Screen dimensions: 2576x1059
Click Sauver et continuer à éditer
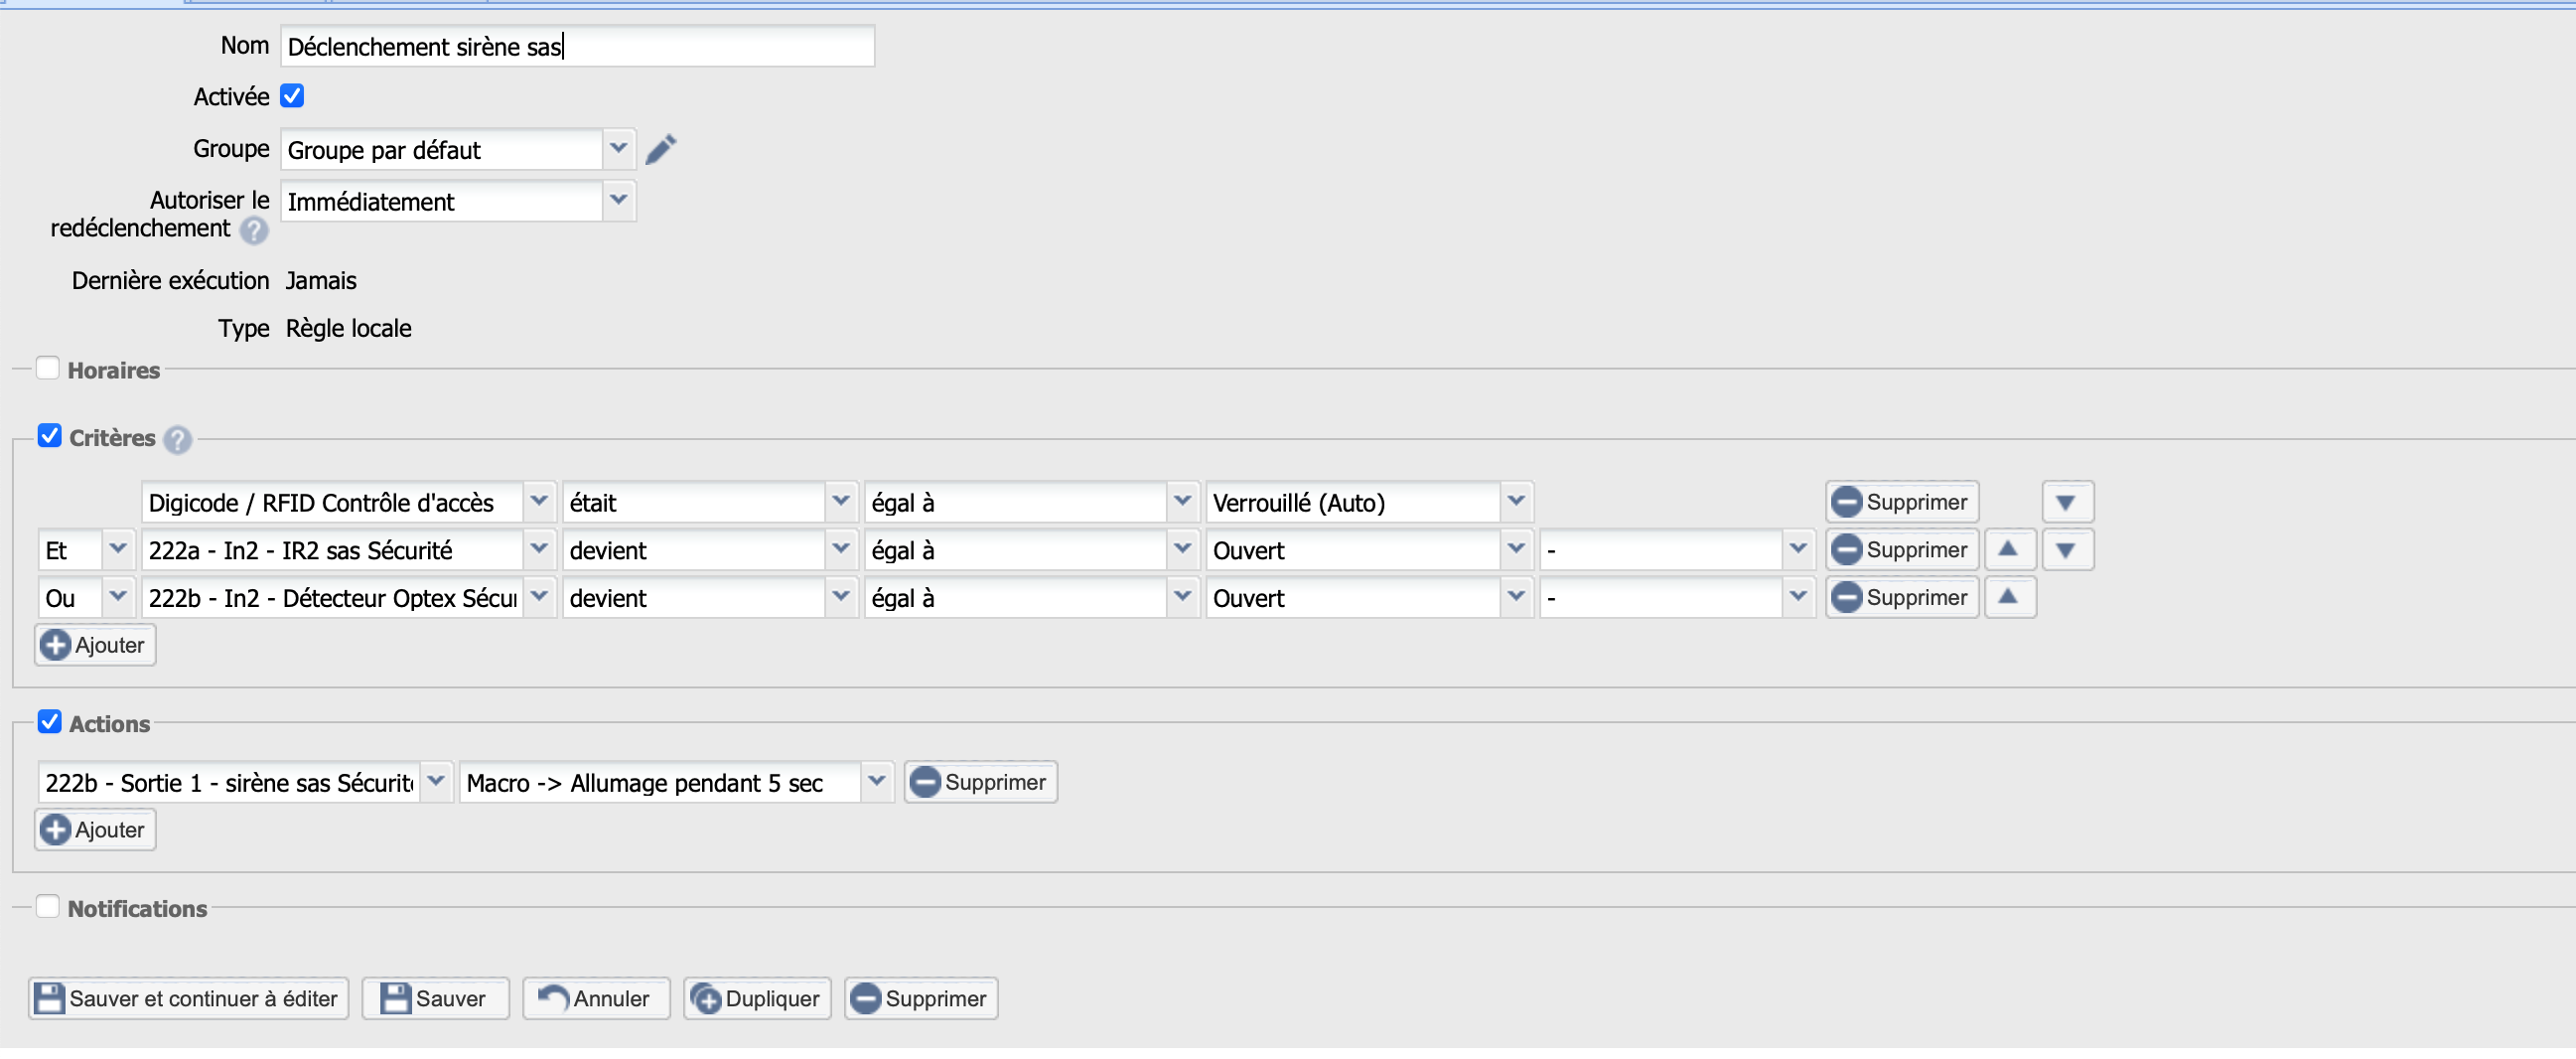pyautogui.click(x=188, y=999)
